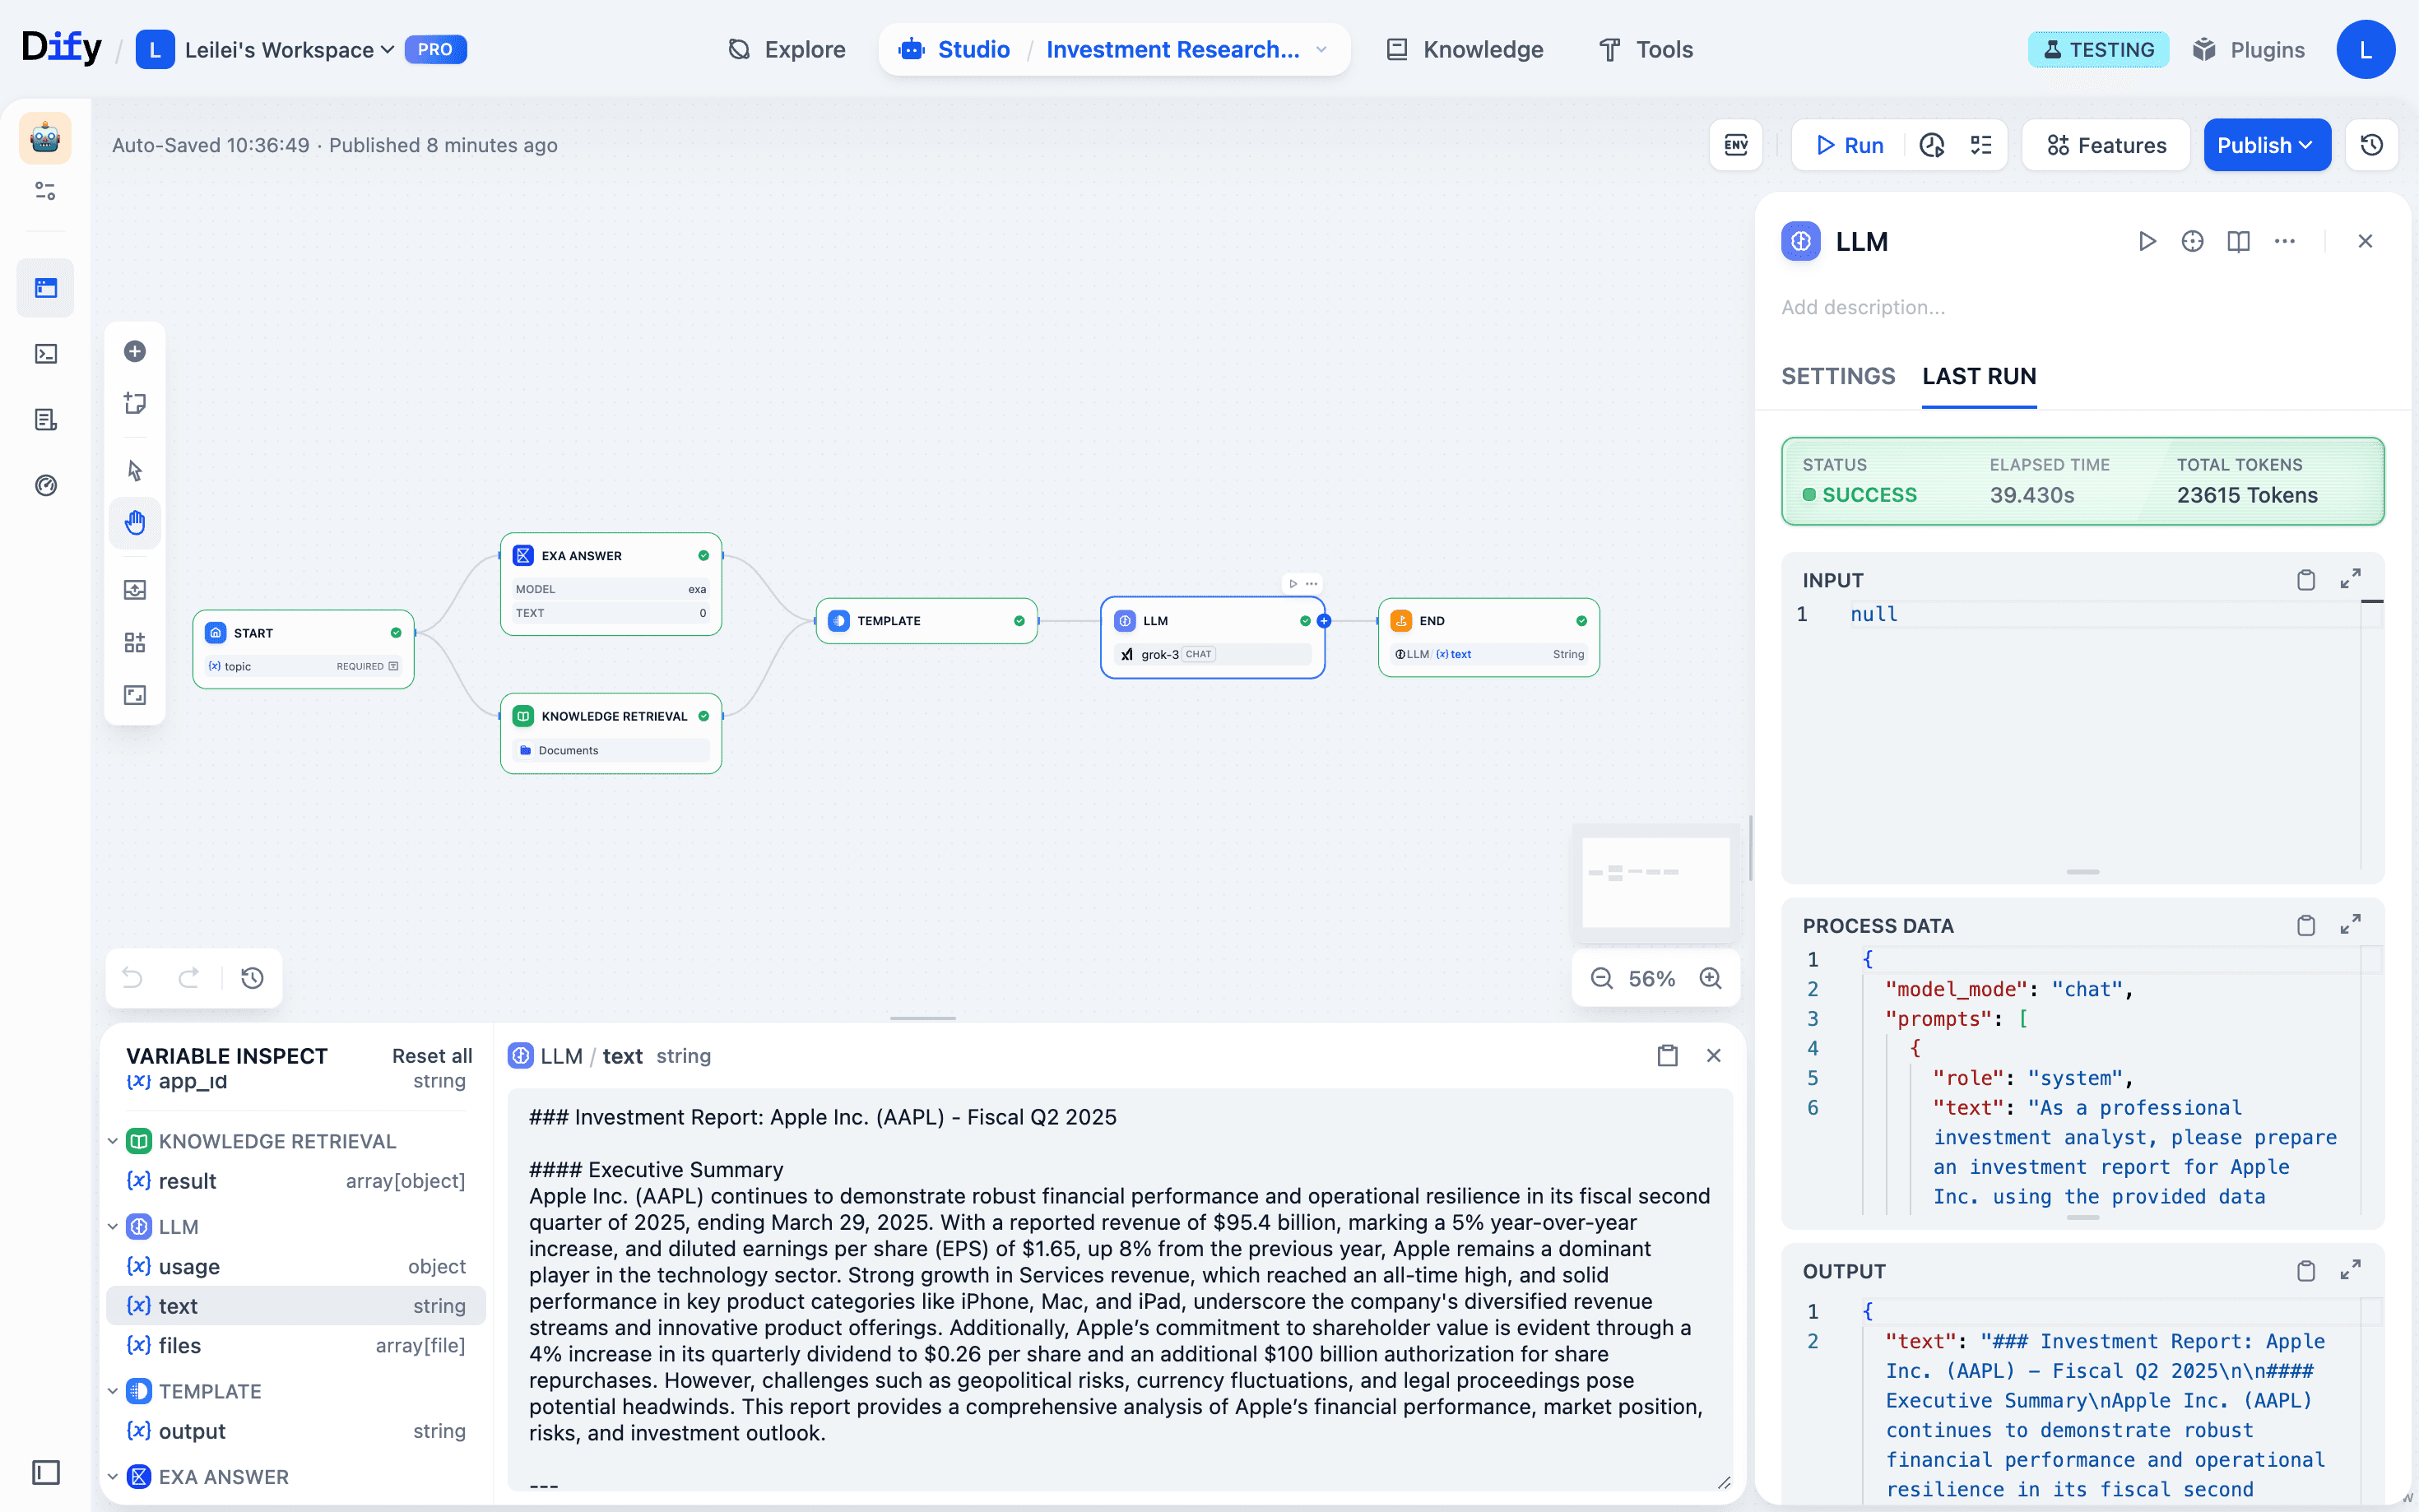
Task: Select the pointer mode tool
Action: (x=135, y=470)
